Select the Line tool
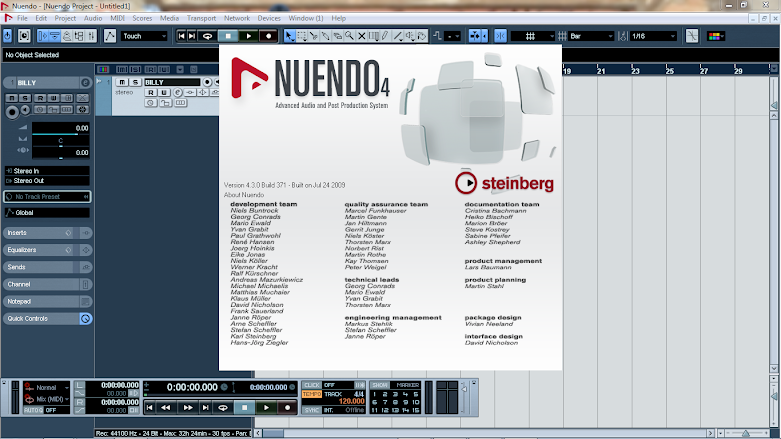 [397, 36]
